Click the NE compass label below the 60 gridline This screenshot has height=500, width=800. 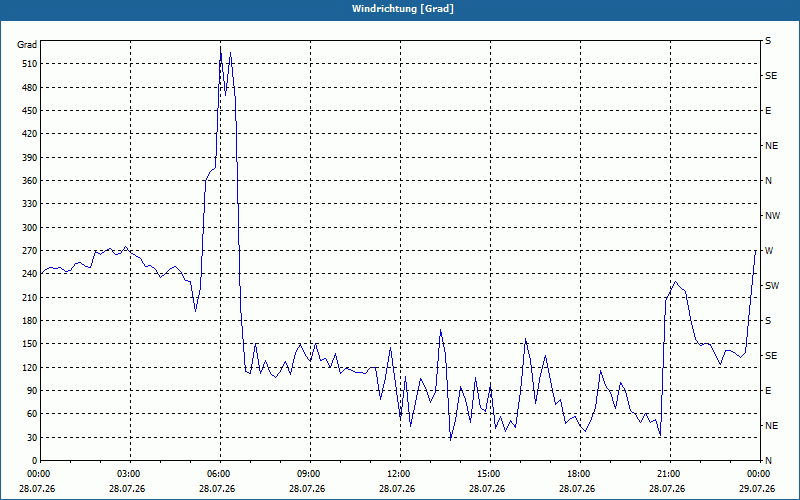pos(772,426)
